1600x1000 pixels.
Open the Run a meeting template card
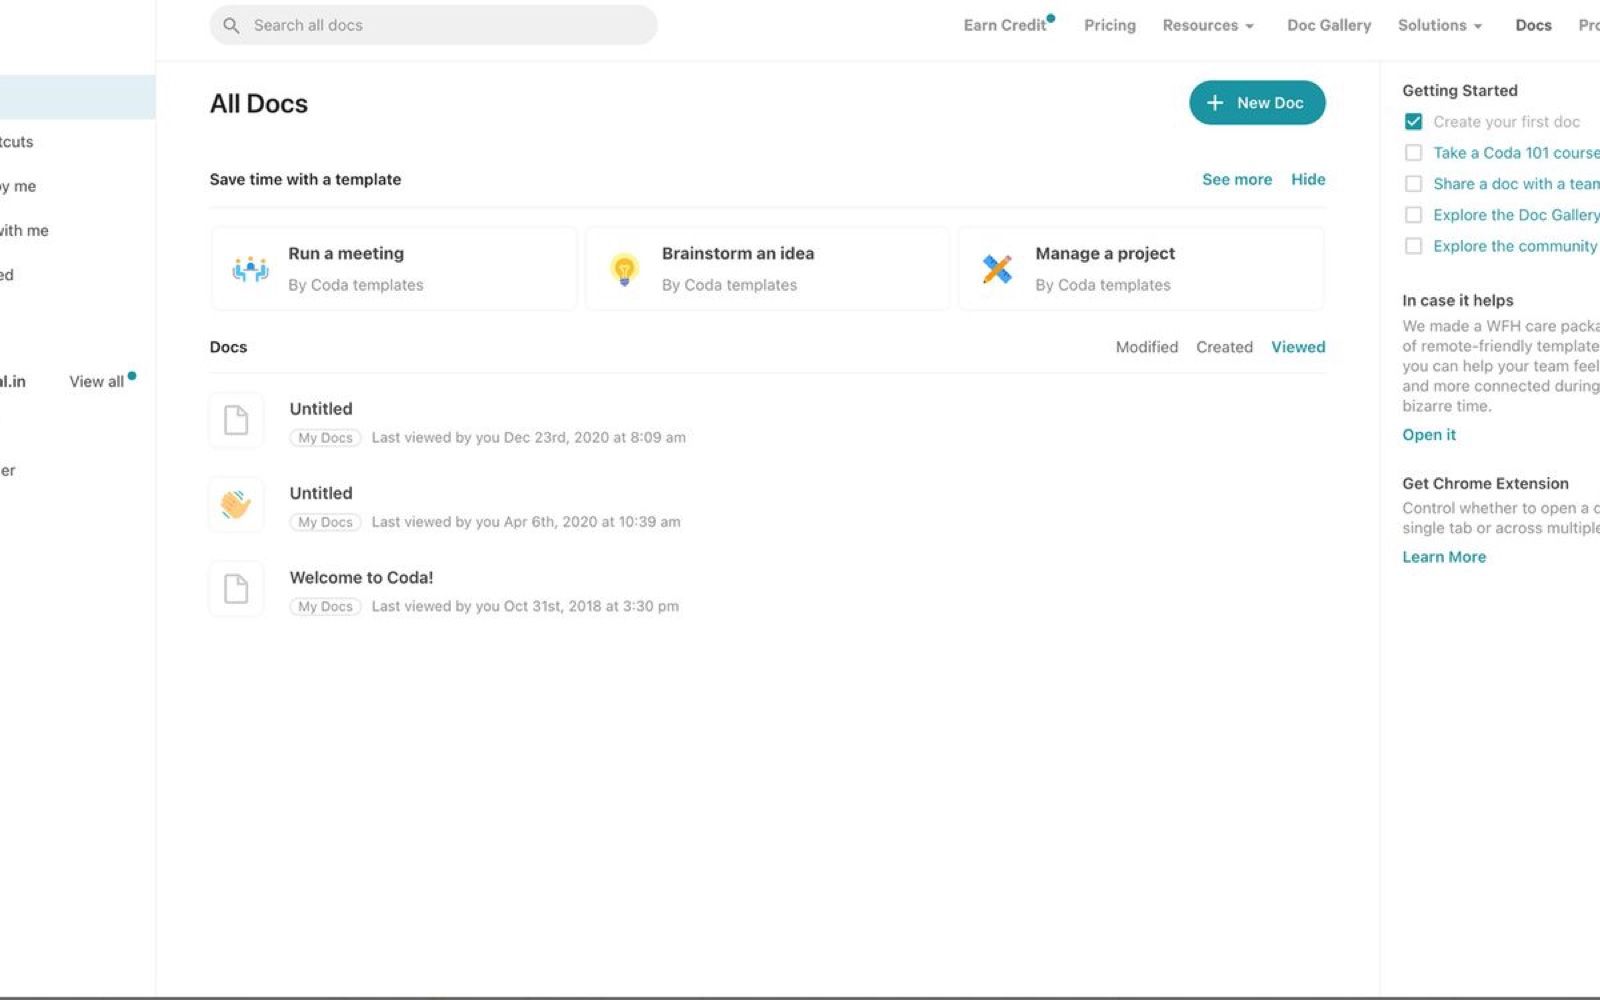click(x=394, y=268)
